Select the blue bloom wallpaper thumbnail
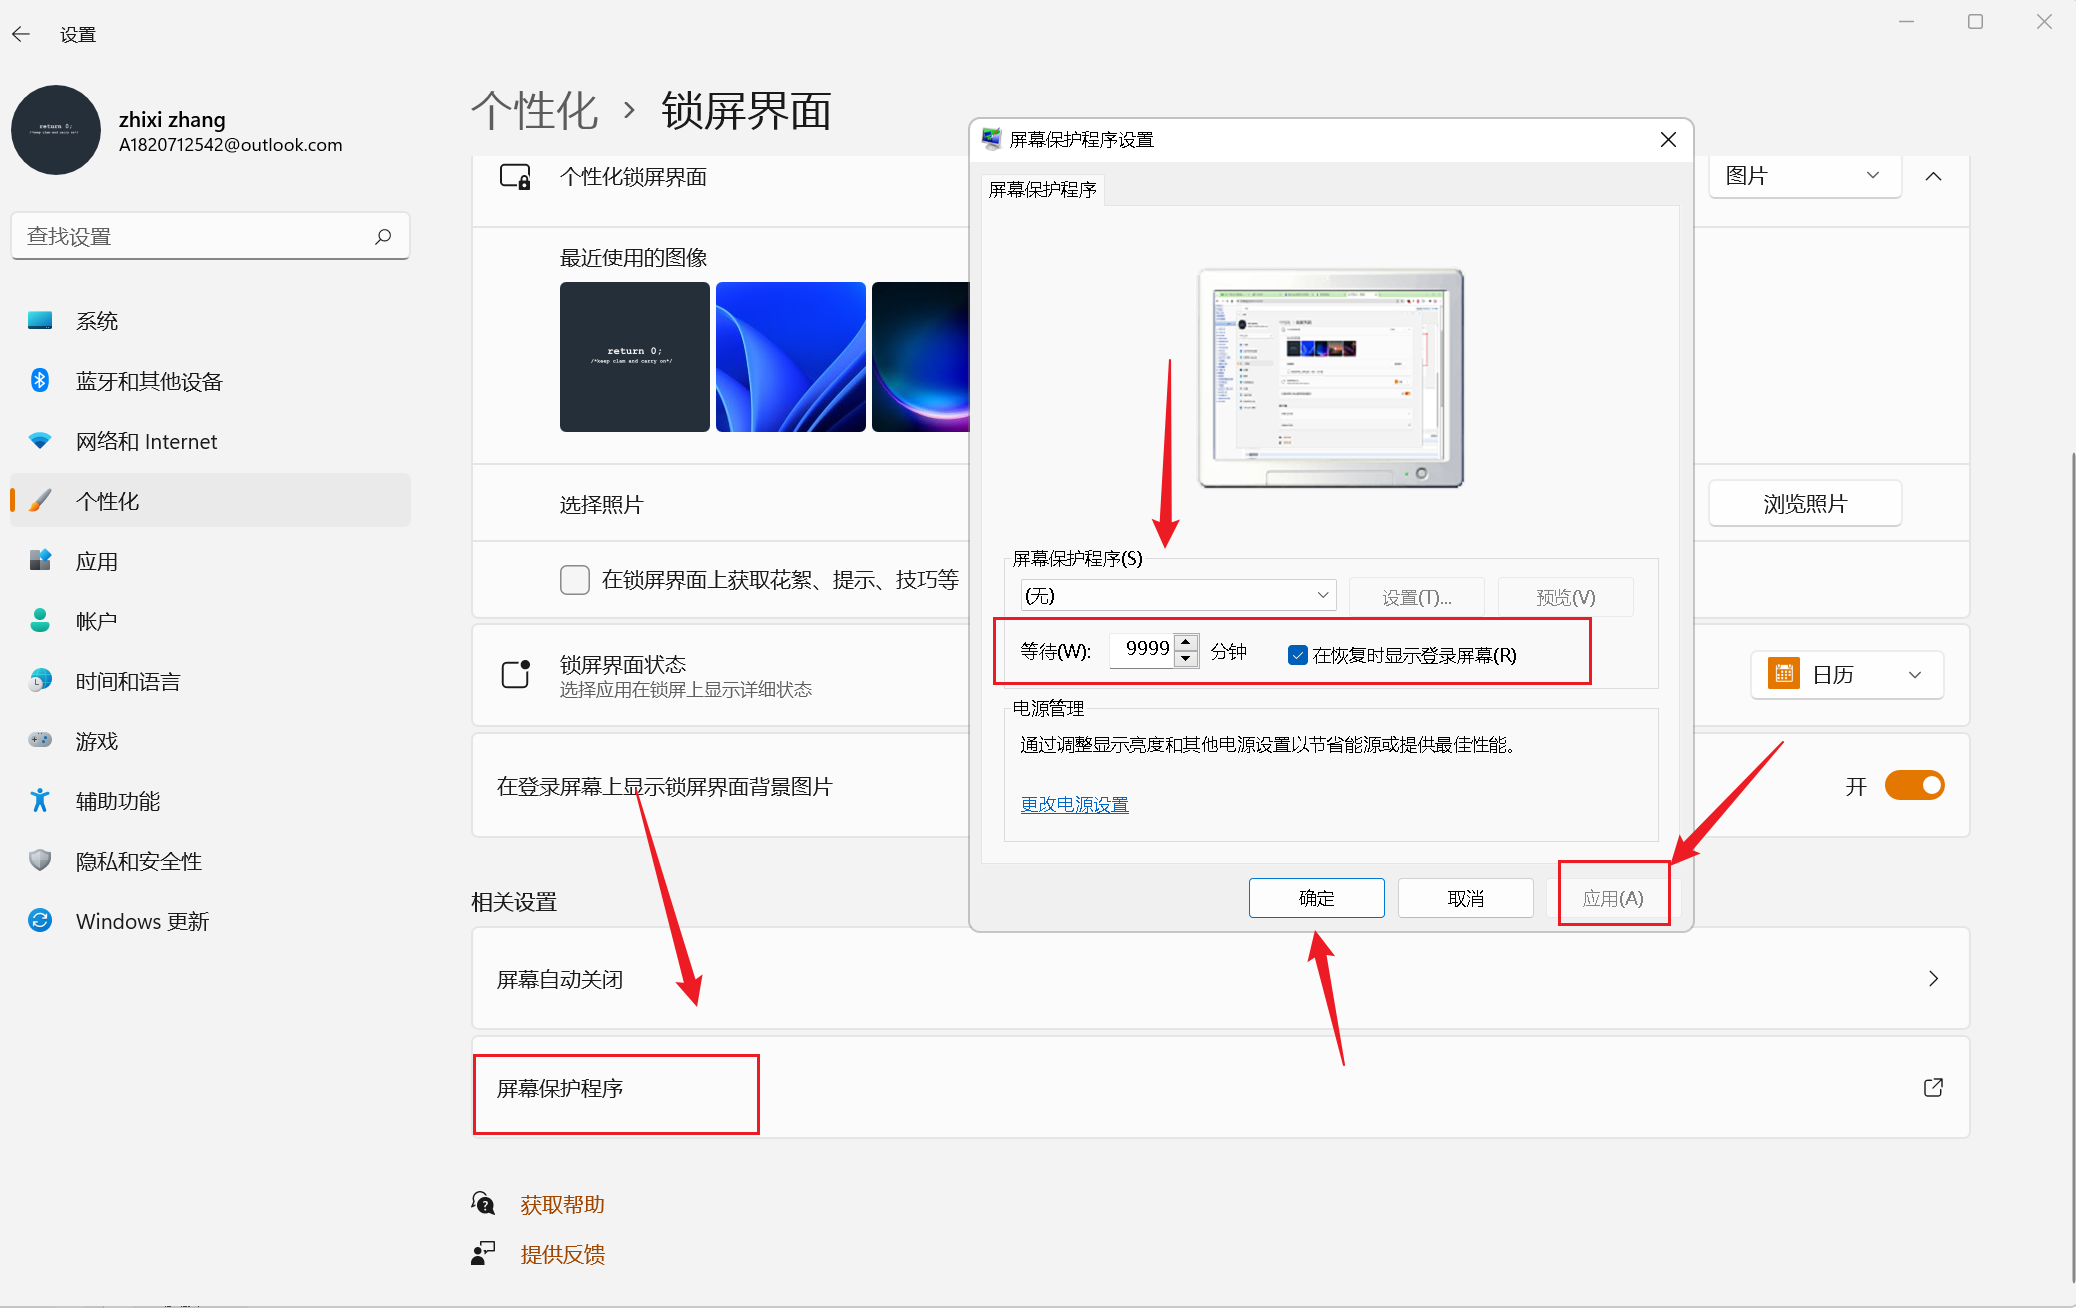This screenshot has height=1308, width=2076. click(x=790, y=357)
